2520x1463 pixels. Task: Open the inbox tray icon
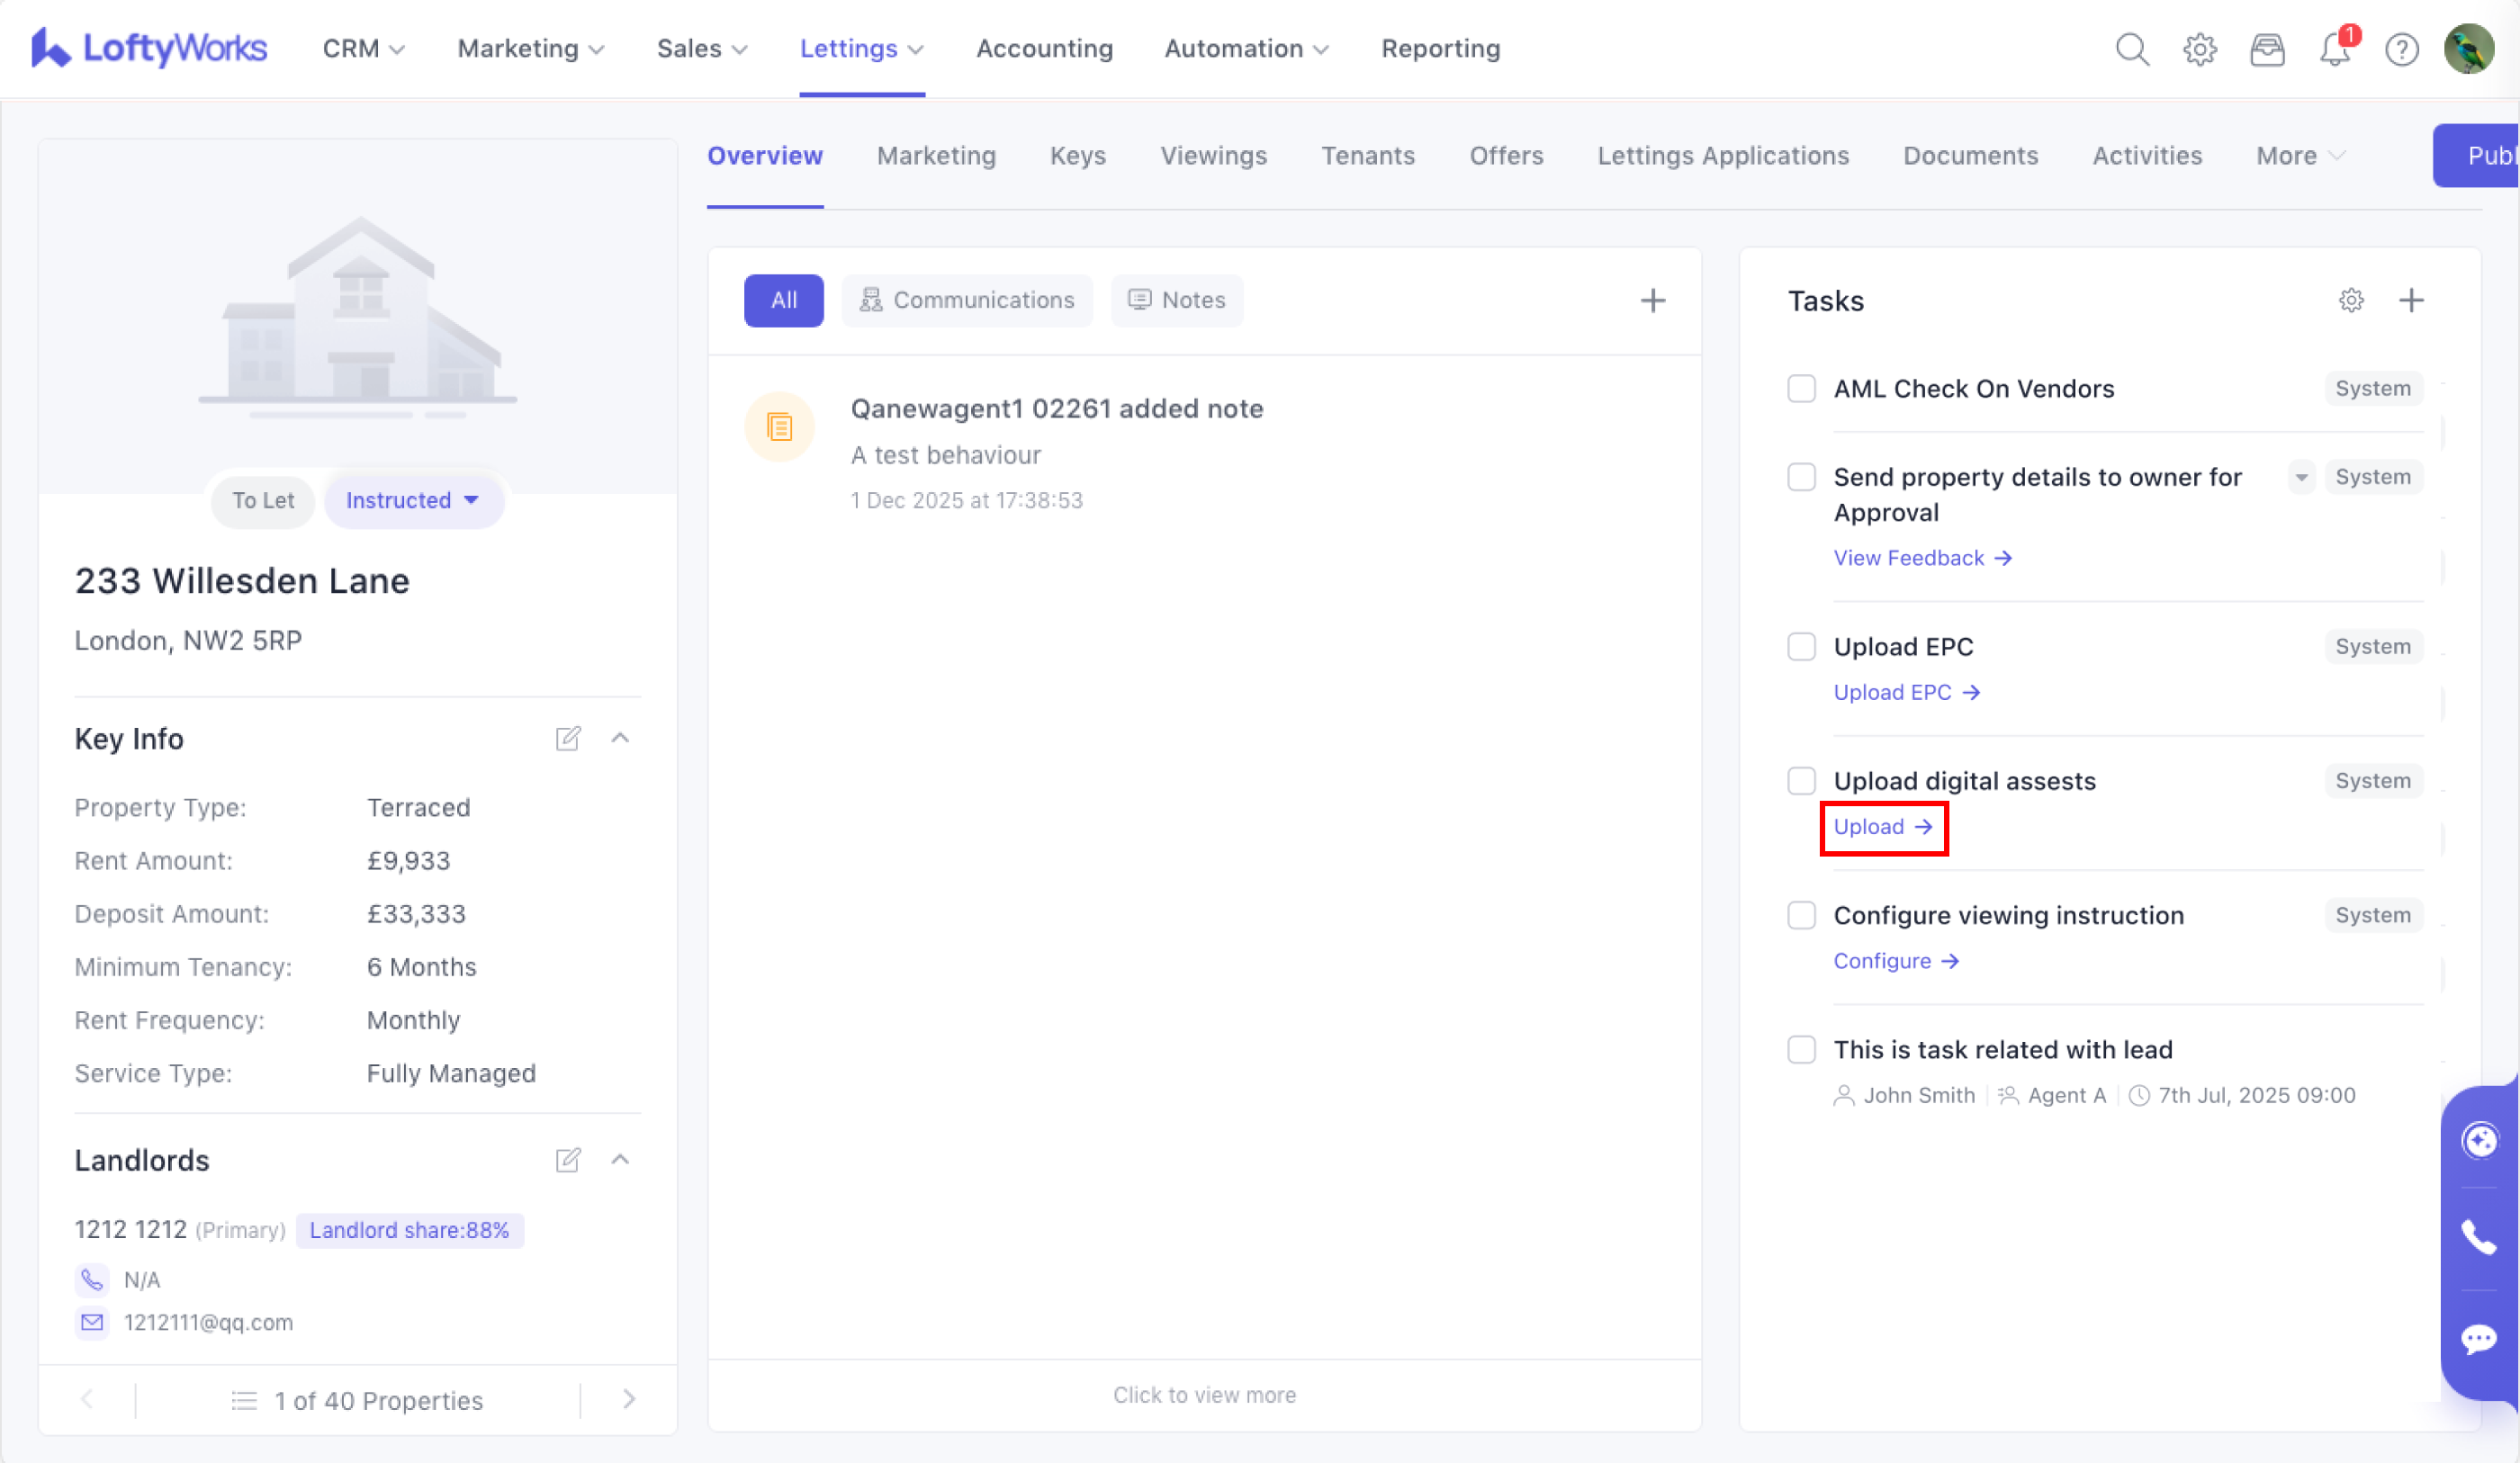click(x=2266, y=49)
